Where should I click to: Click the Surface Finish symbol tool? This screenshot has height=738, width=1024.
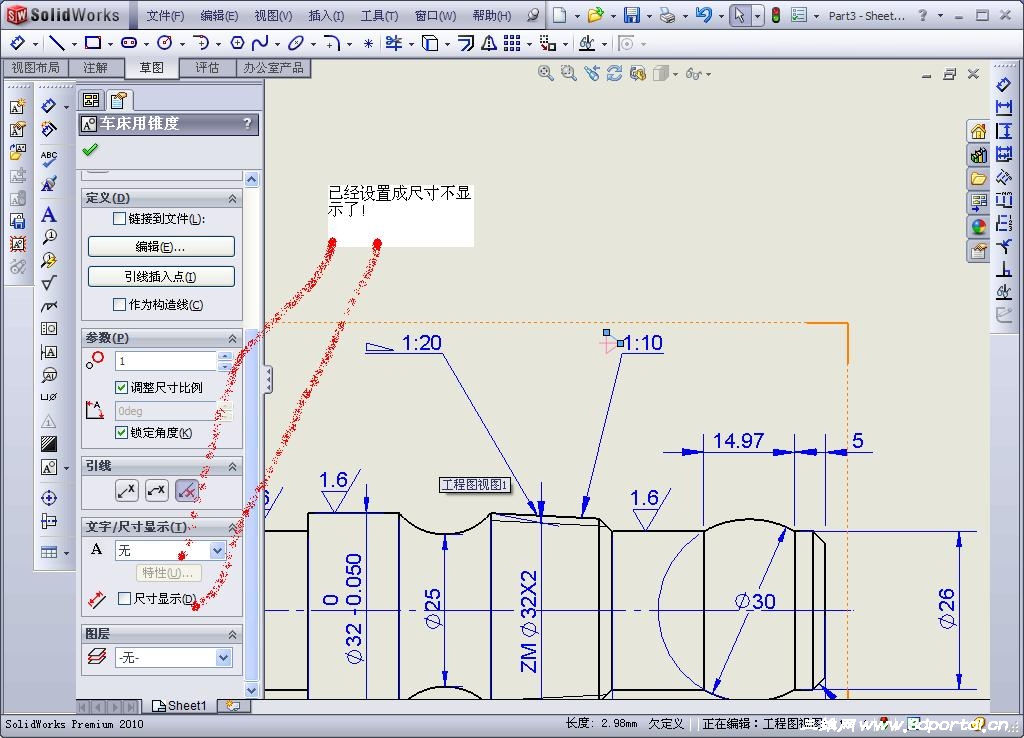(49, 283)
